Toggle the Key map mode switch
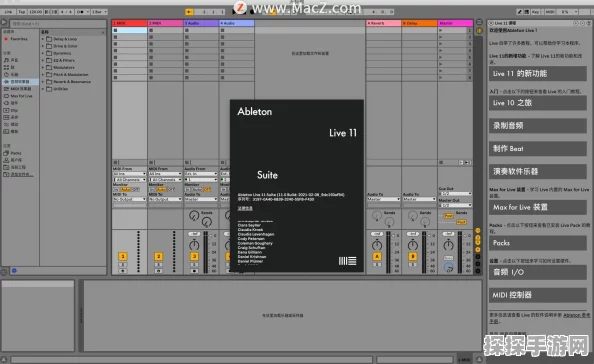This screenshot has width=594, height=364. click(x=535, y=12)
